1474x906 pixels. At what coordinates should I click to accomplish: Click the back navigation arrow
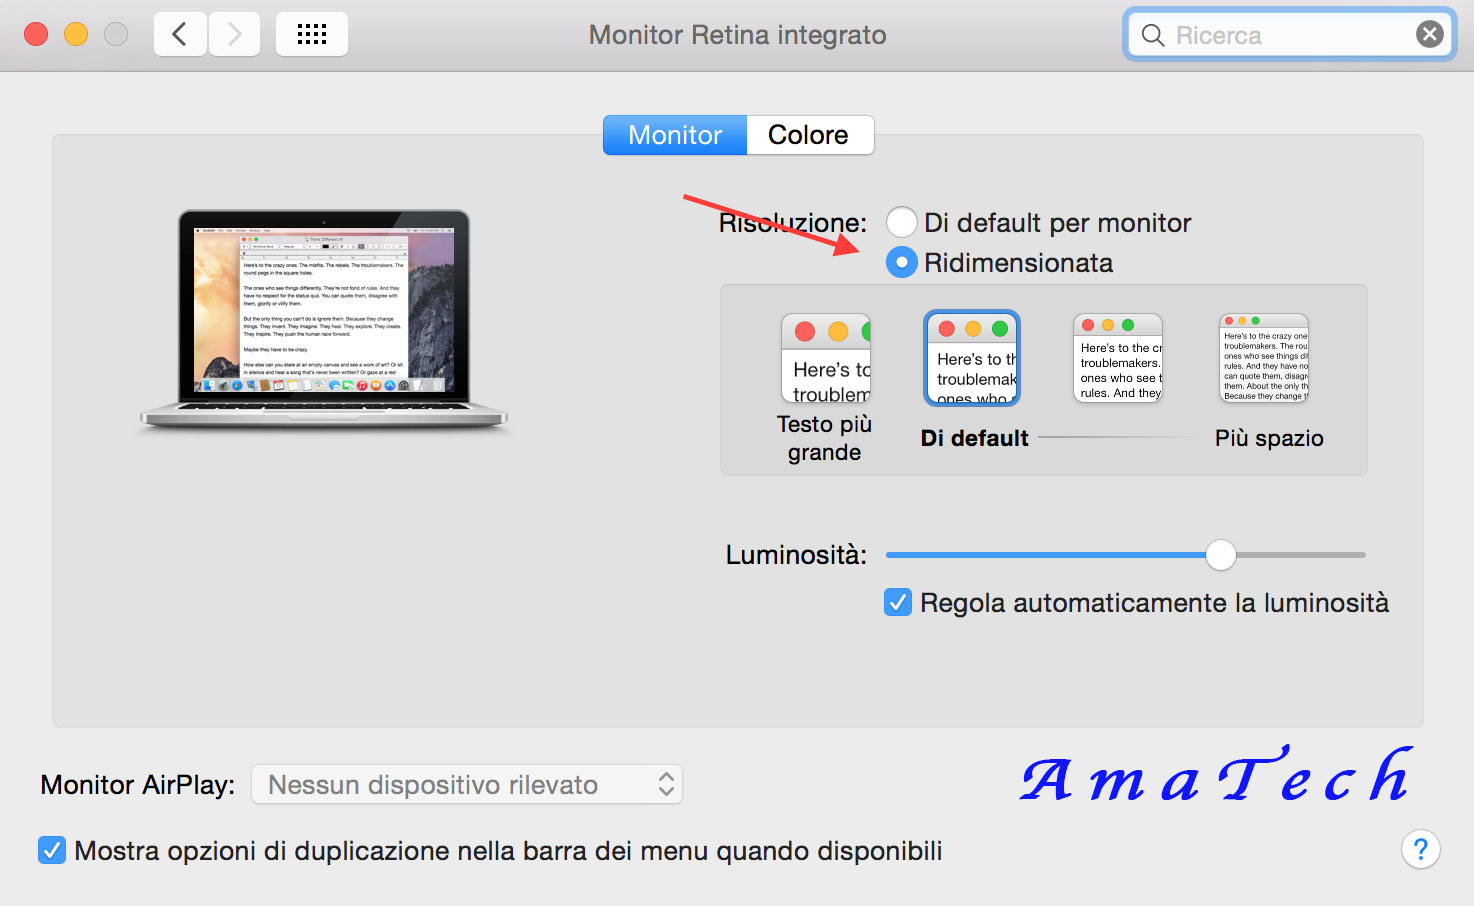(180, 33)
